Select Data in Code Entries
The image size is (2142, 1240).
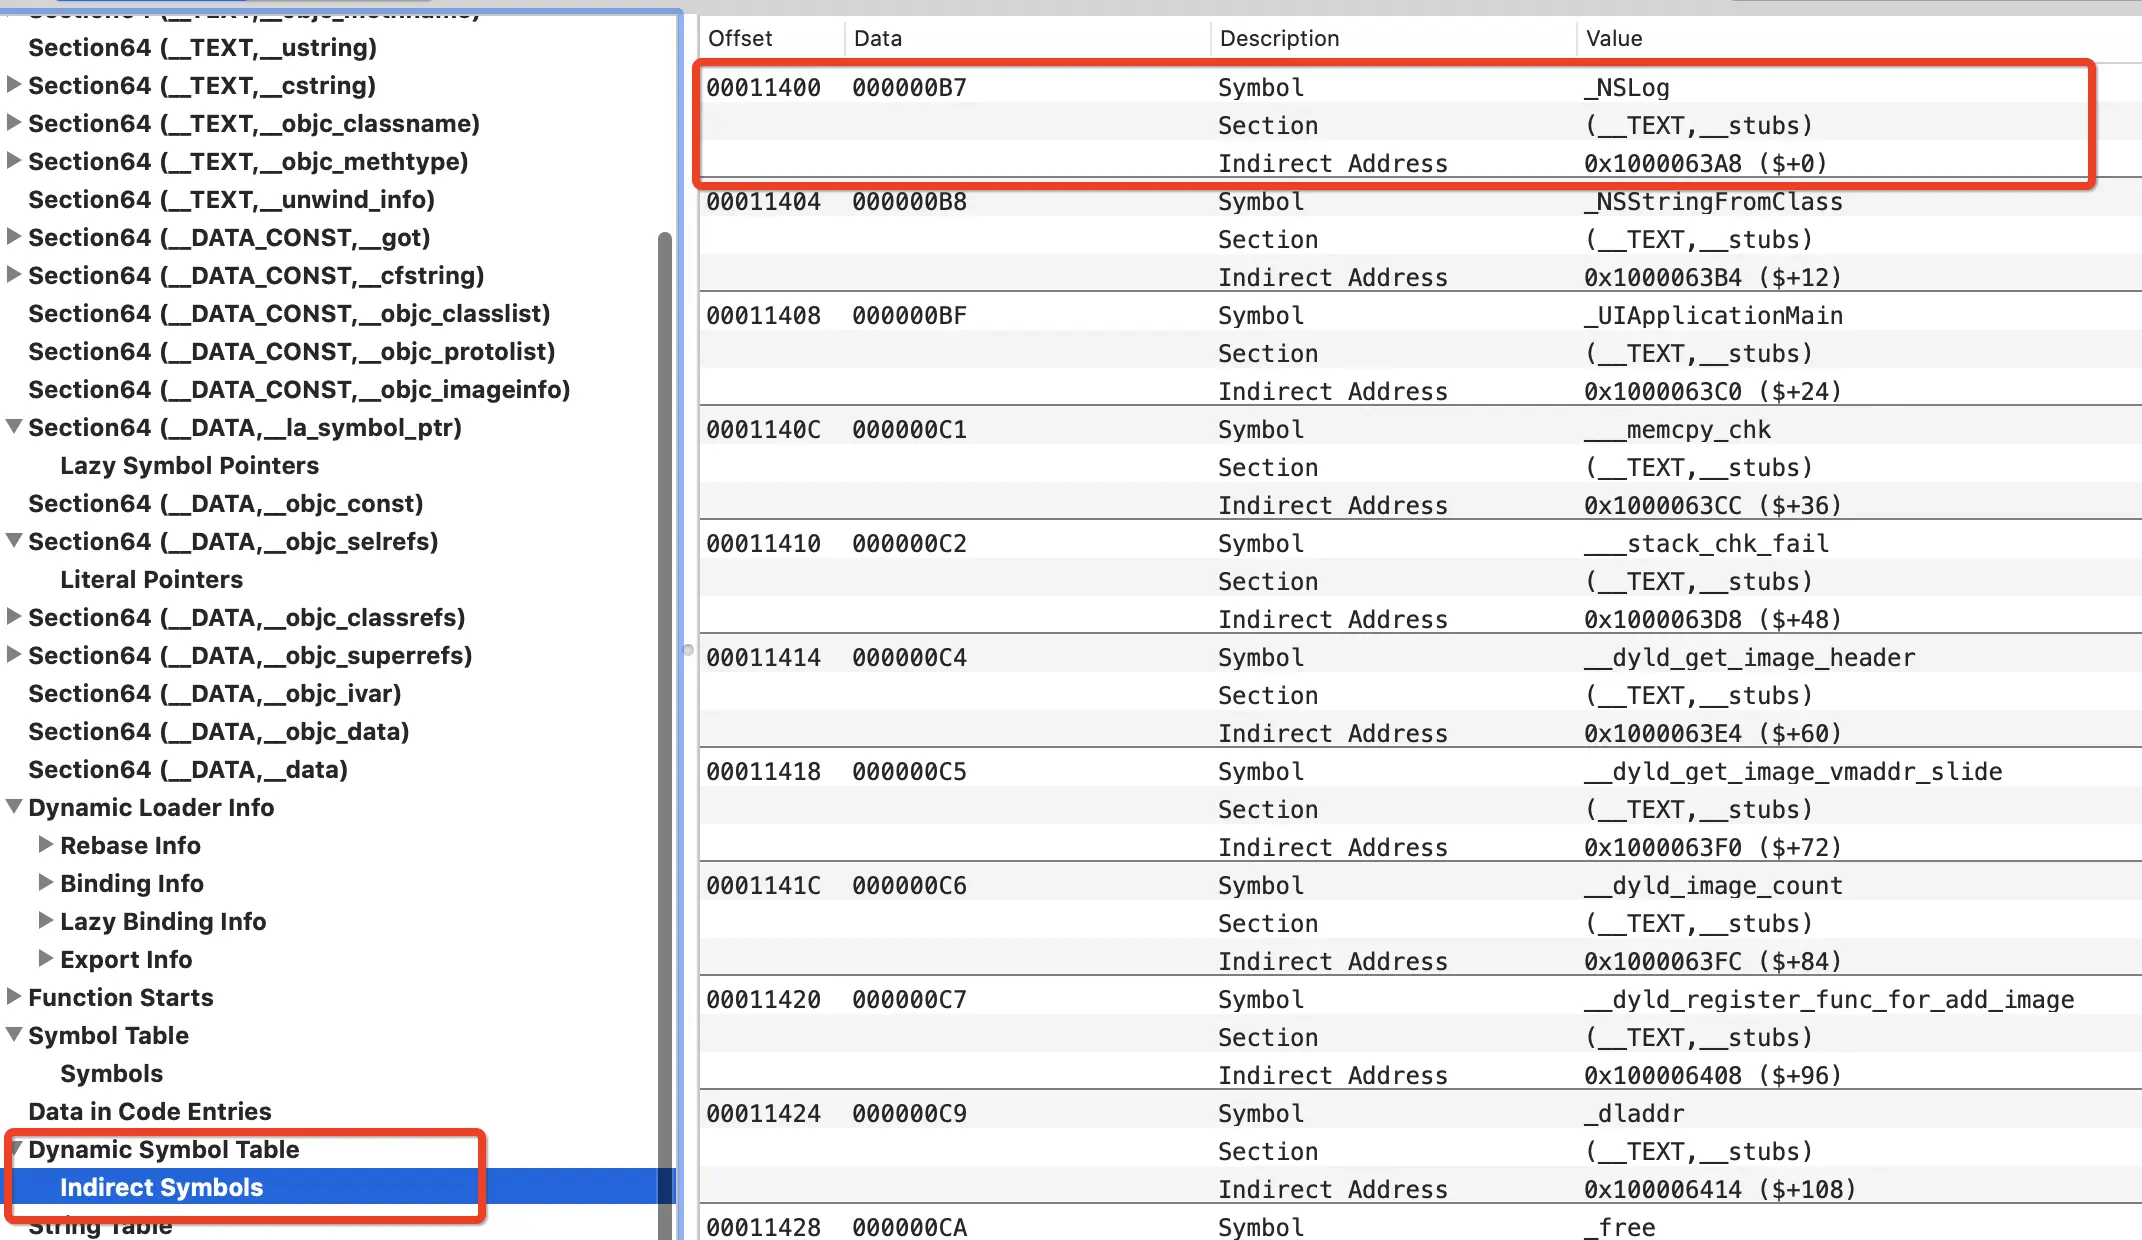click(150, 1112)
